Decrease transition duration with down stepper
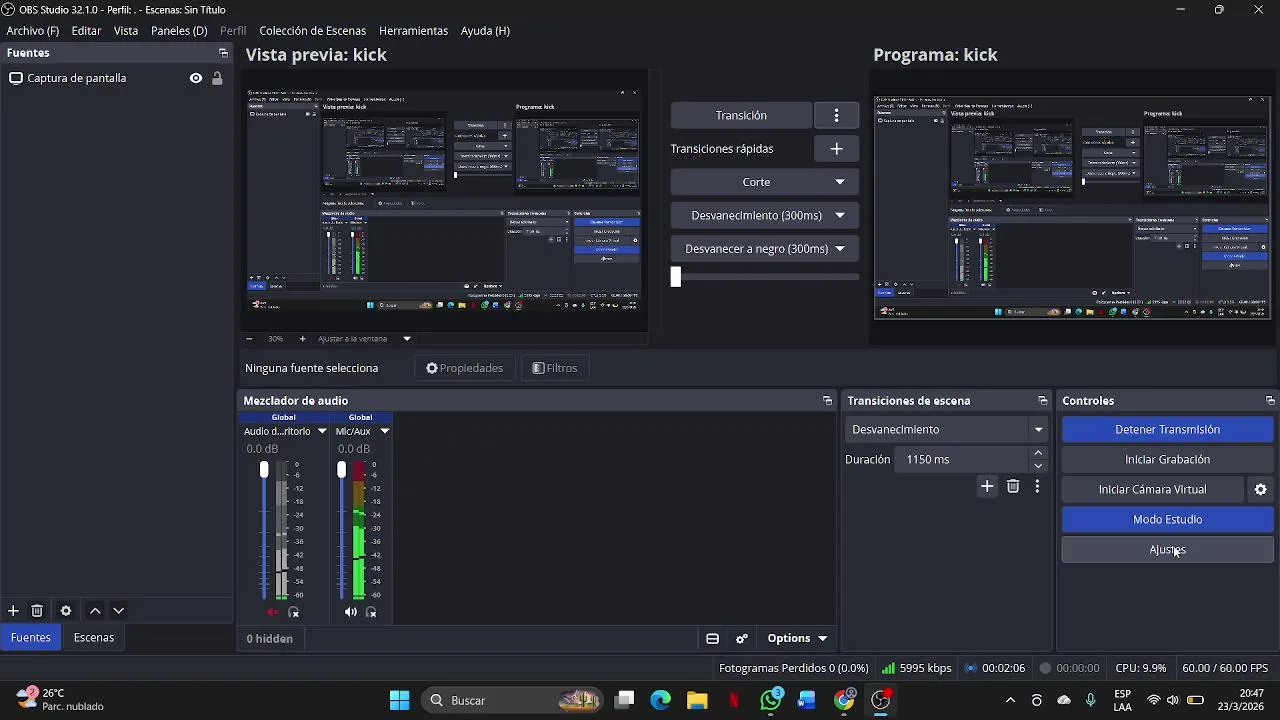The height and width of the screenshot is (720, 1280). (1039, 467)
